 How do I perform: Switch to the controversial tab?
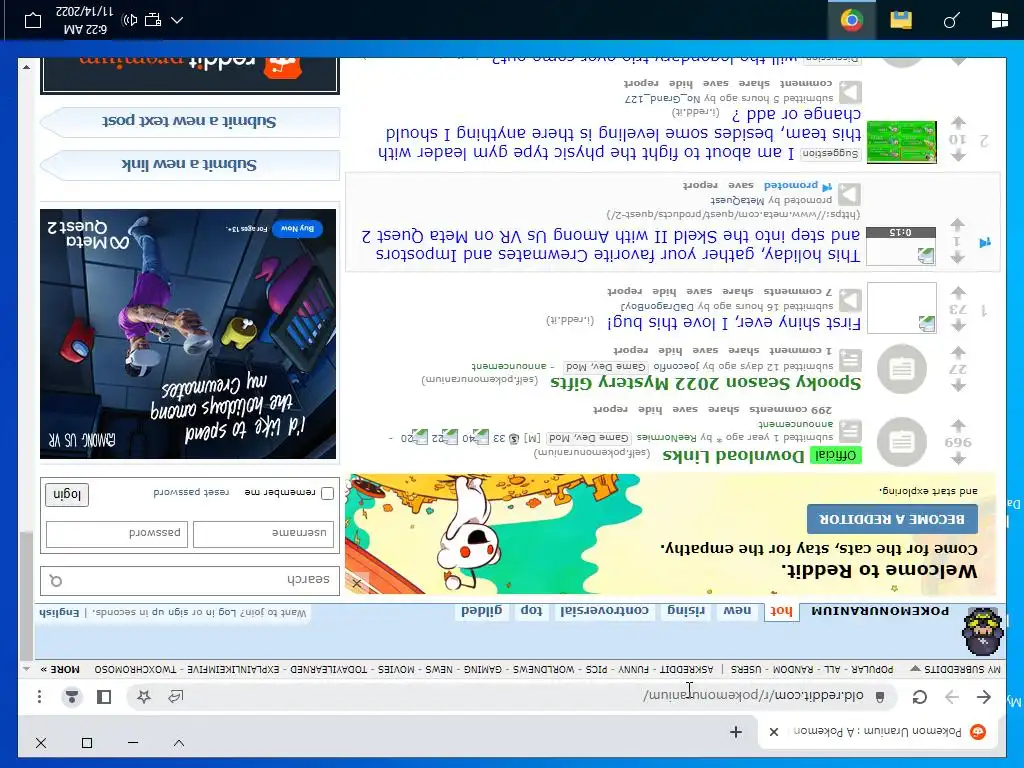[605, 611]
